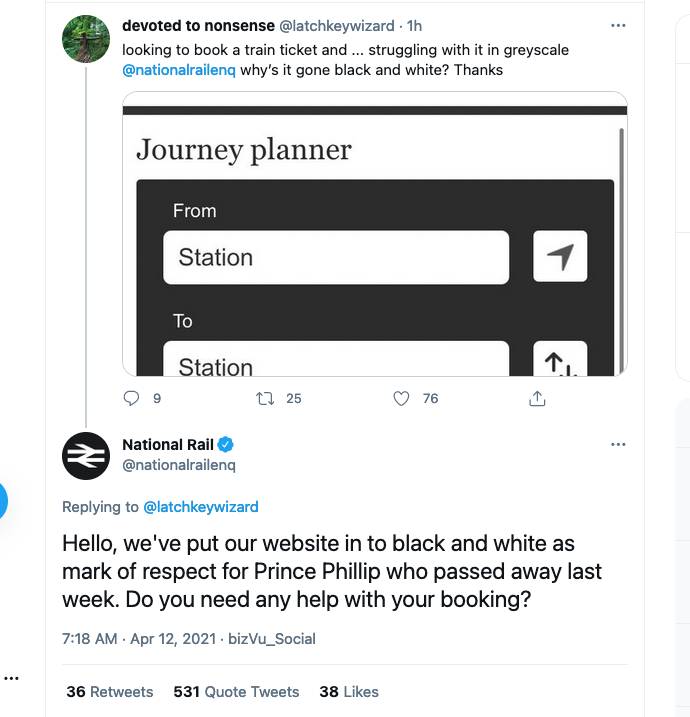Open the @latchkeywizard replying-to link
The image size is (690, 717).
(x=201, y=507)
